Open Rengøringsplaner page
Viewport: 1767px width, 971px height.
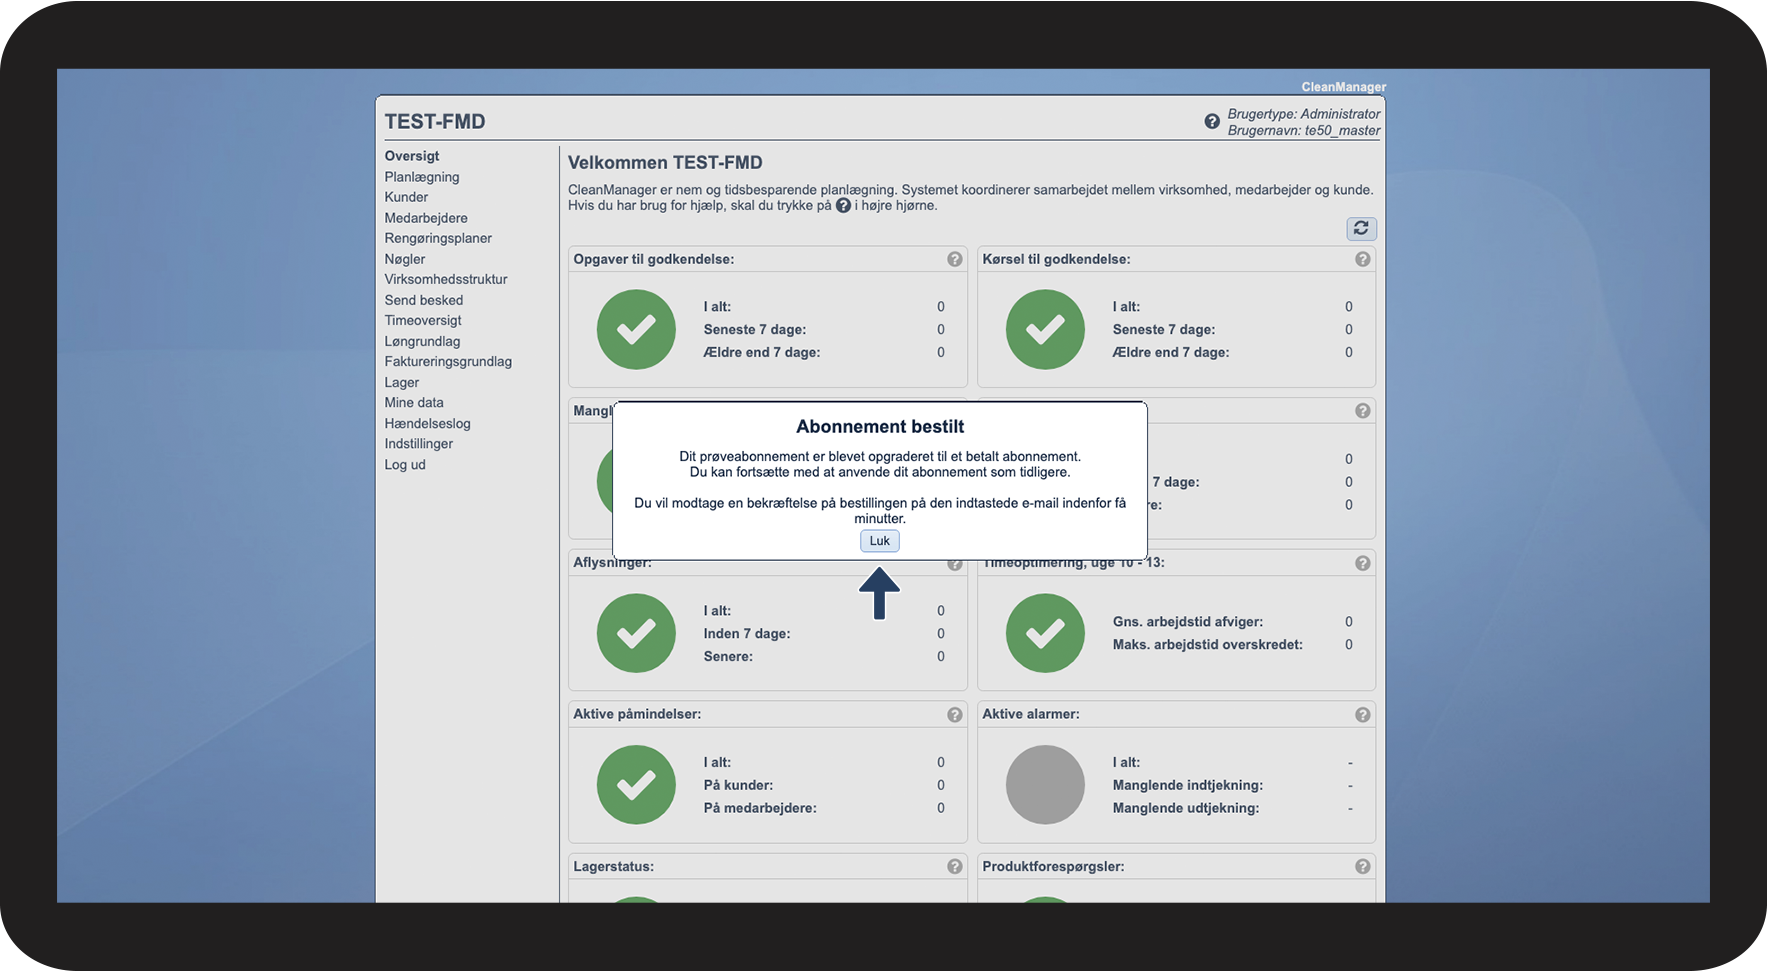coord(438,238)
